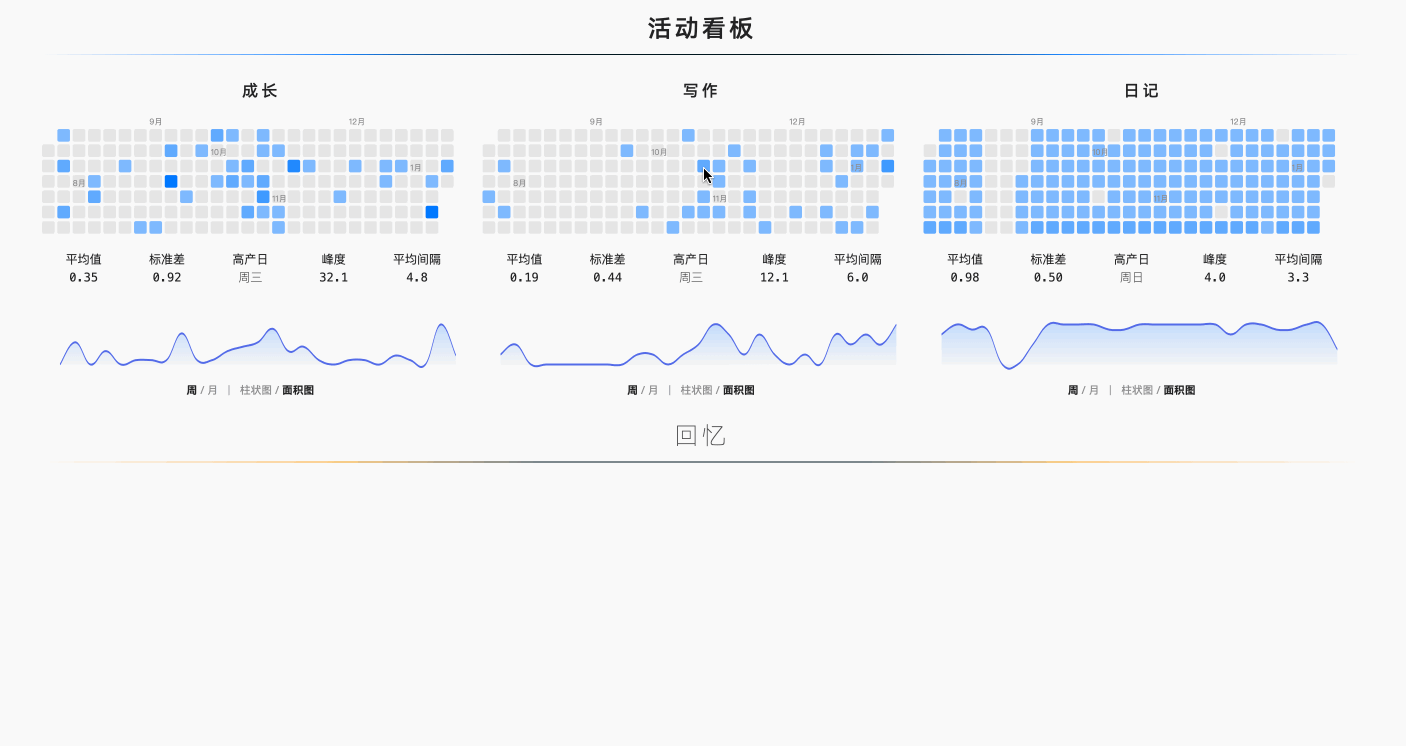1406x746 pixels.
Task: Switch 日记 chart to 月 view
Action: pyautogui.click(x=1094, y=391)
